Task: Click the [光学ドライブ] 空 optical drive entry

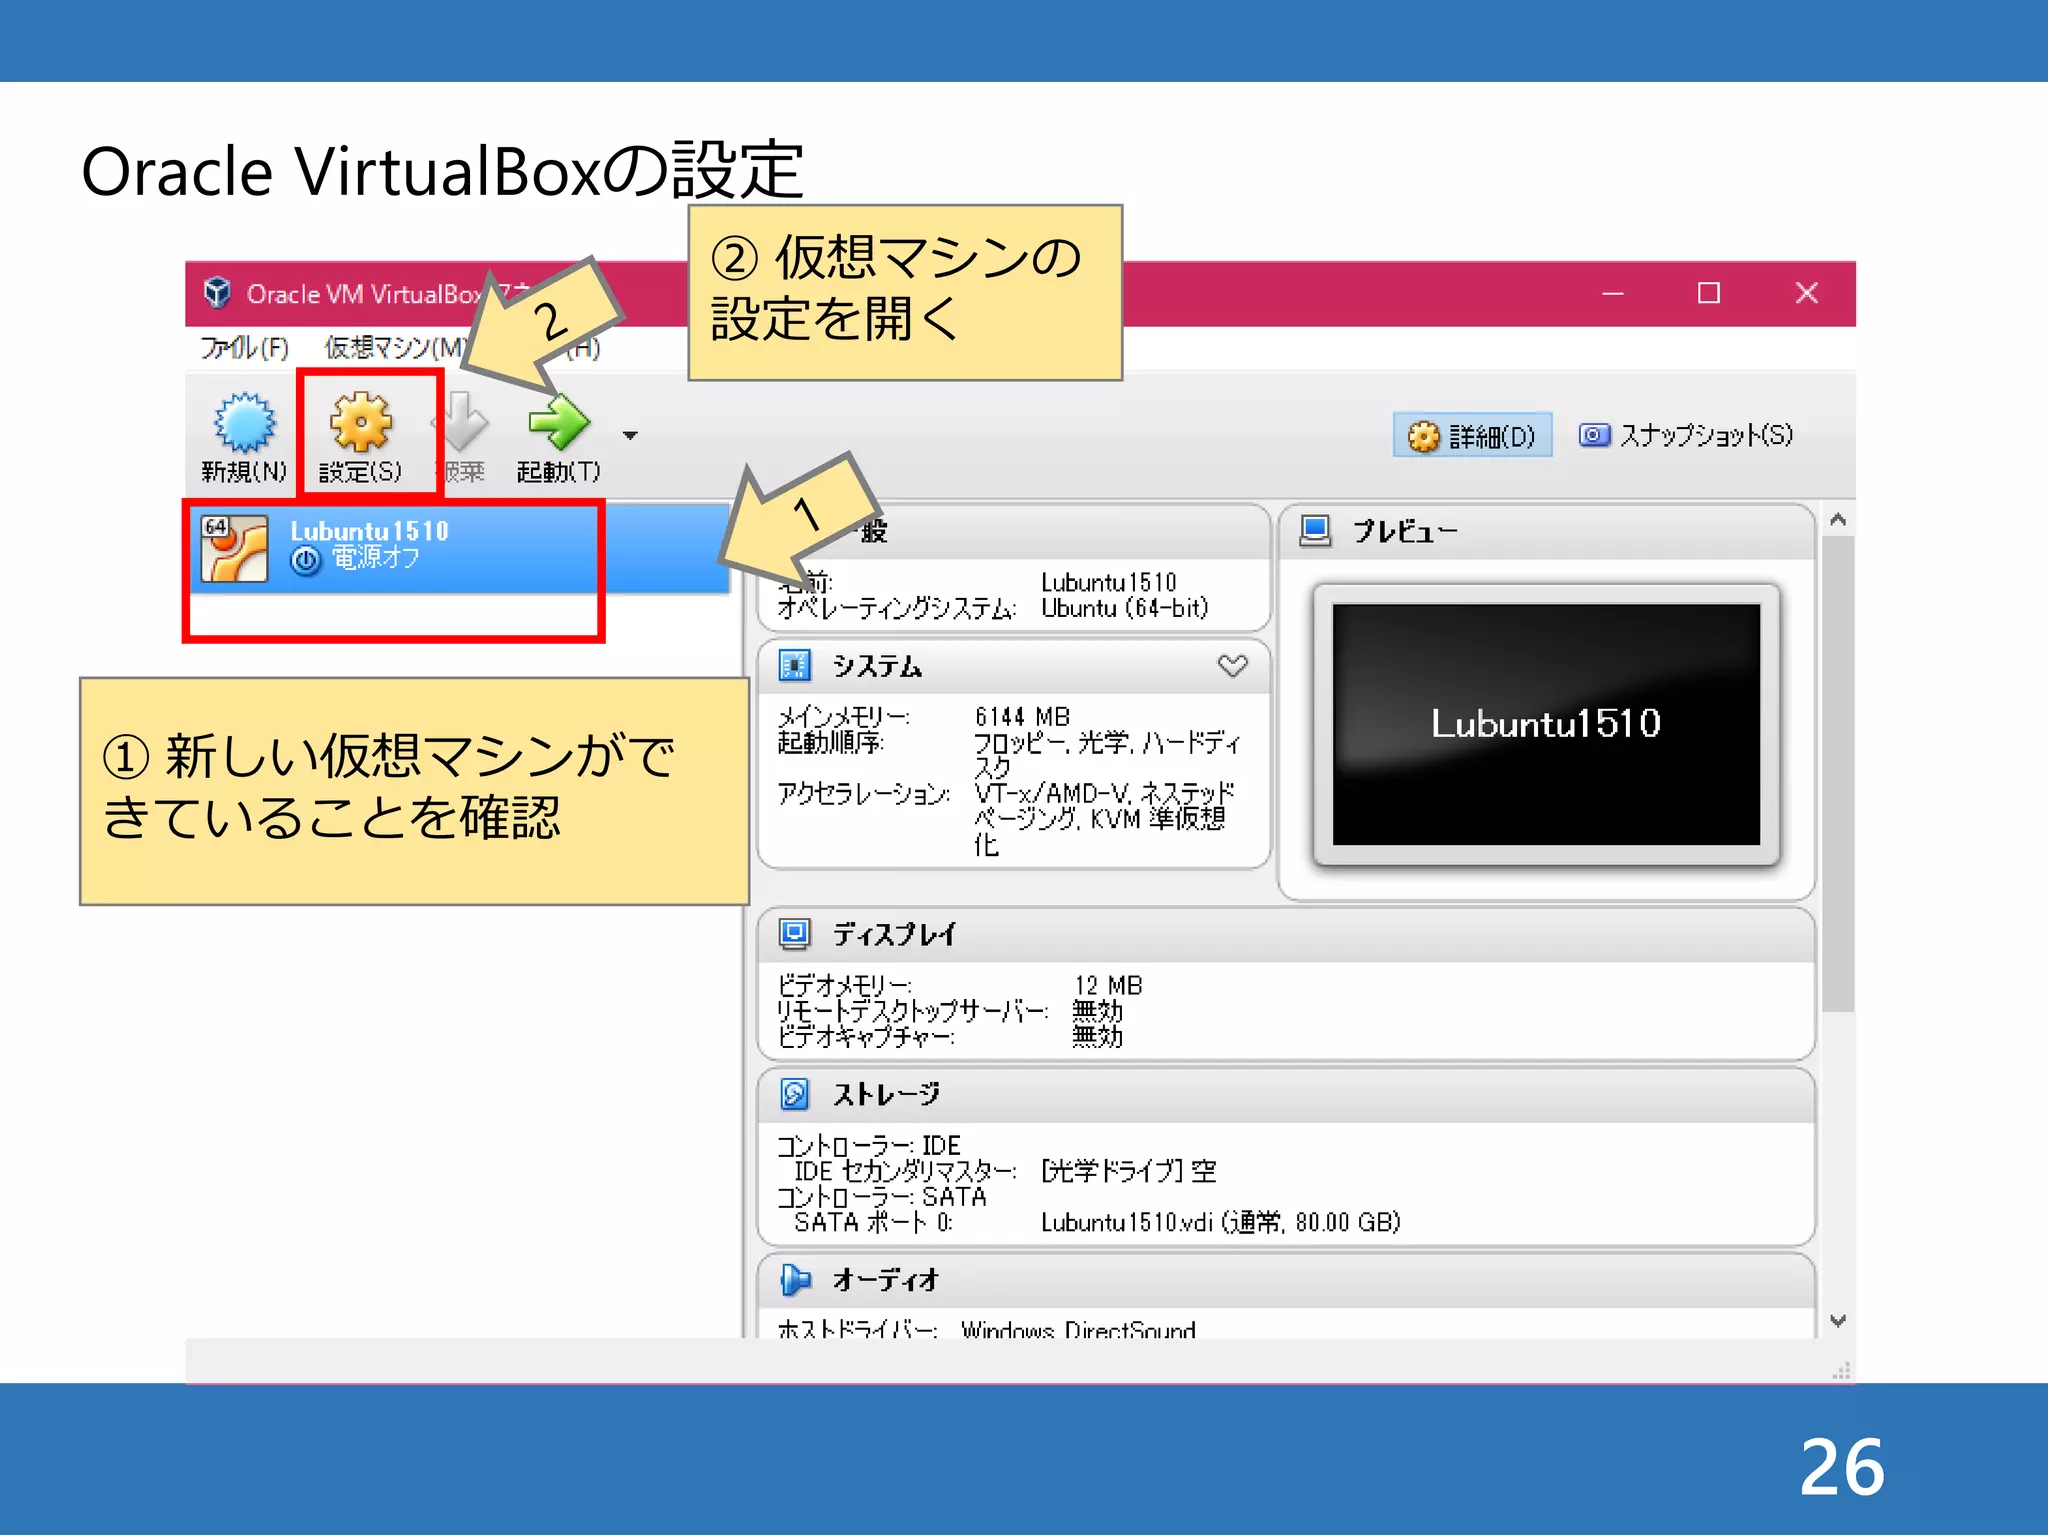Action: click(x=1129, y=1171)
